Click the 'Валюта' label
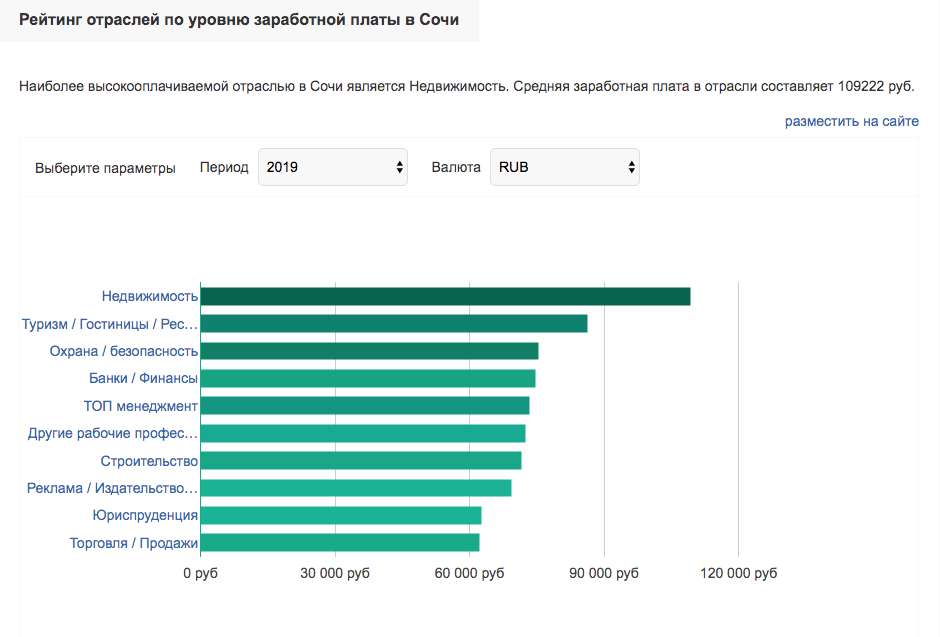The width and height of the screenshot is (940, 637). 456,167
